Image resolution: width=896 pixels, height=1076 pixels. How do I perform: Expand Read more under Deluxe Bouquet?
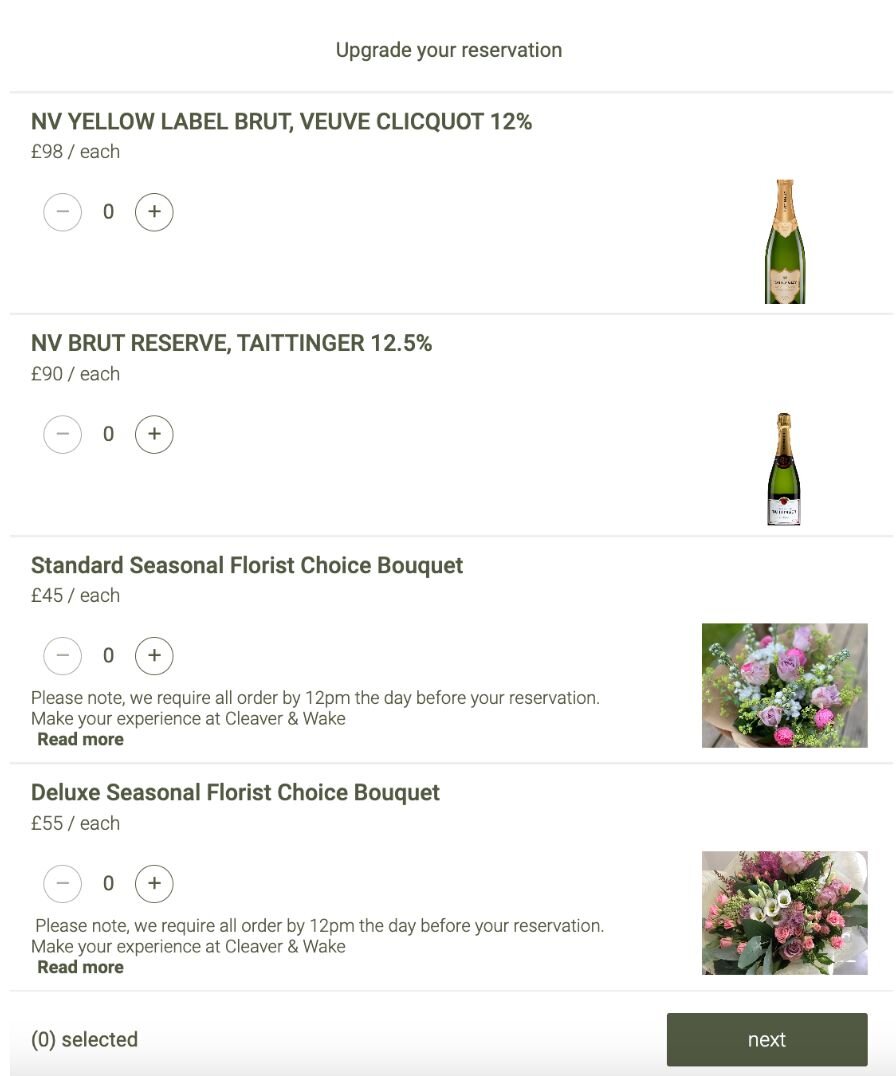pyautogui.click(x=81, y=968)
